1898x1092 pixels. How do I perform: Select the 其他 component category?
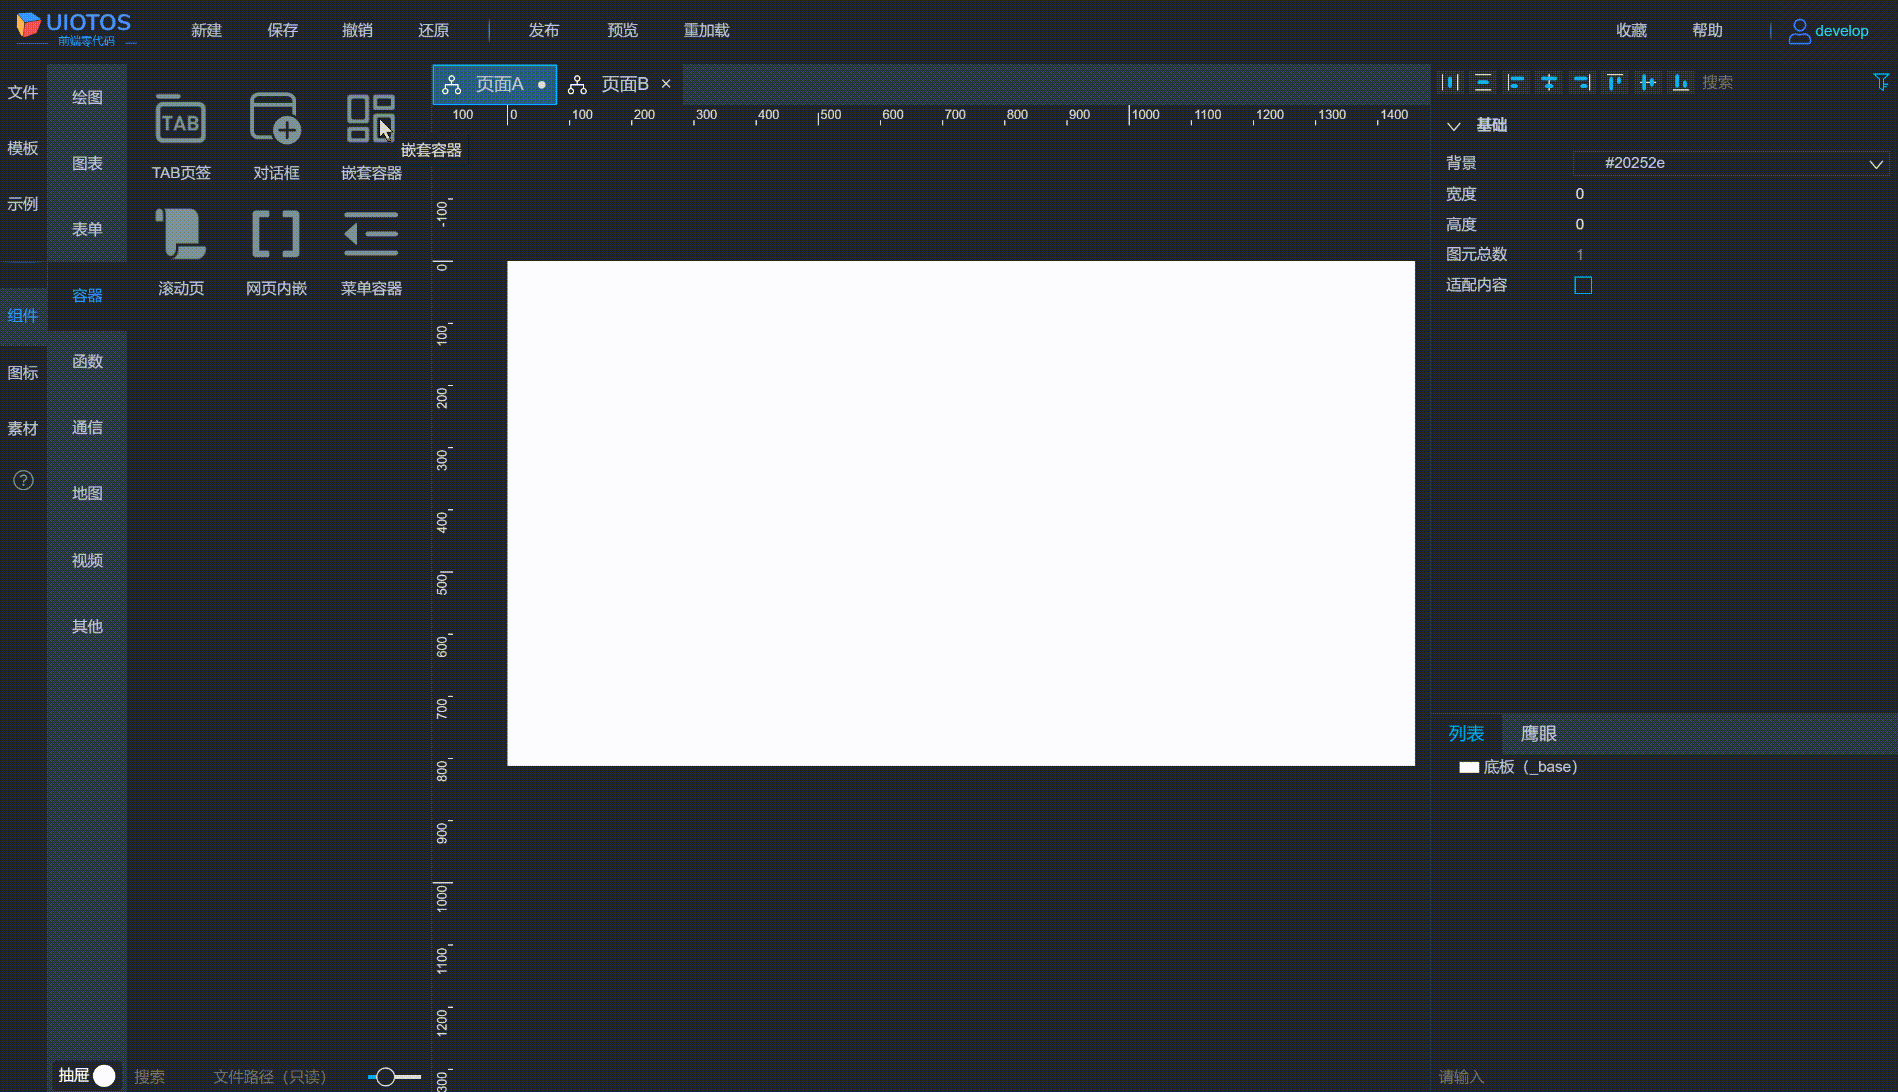pos(87,627)
